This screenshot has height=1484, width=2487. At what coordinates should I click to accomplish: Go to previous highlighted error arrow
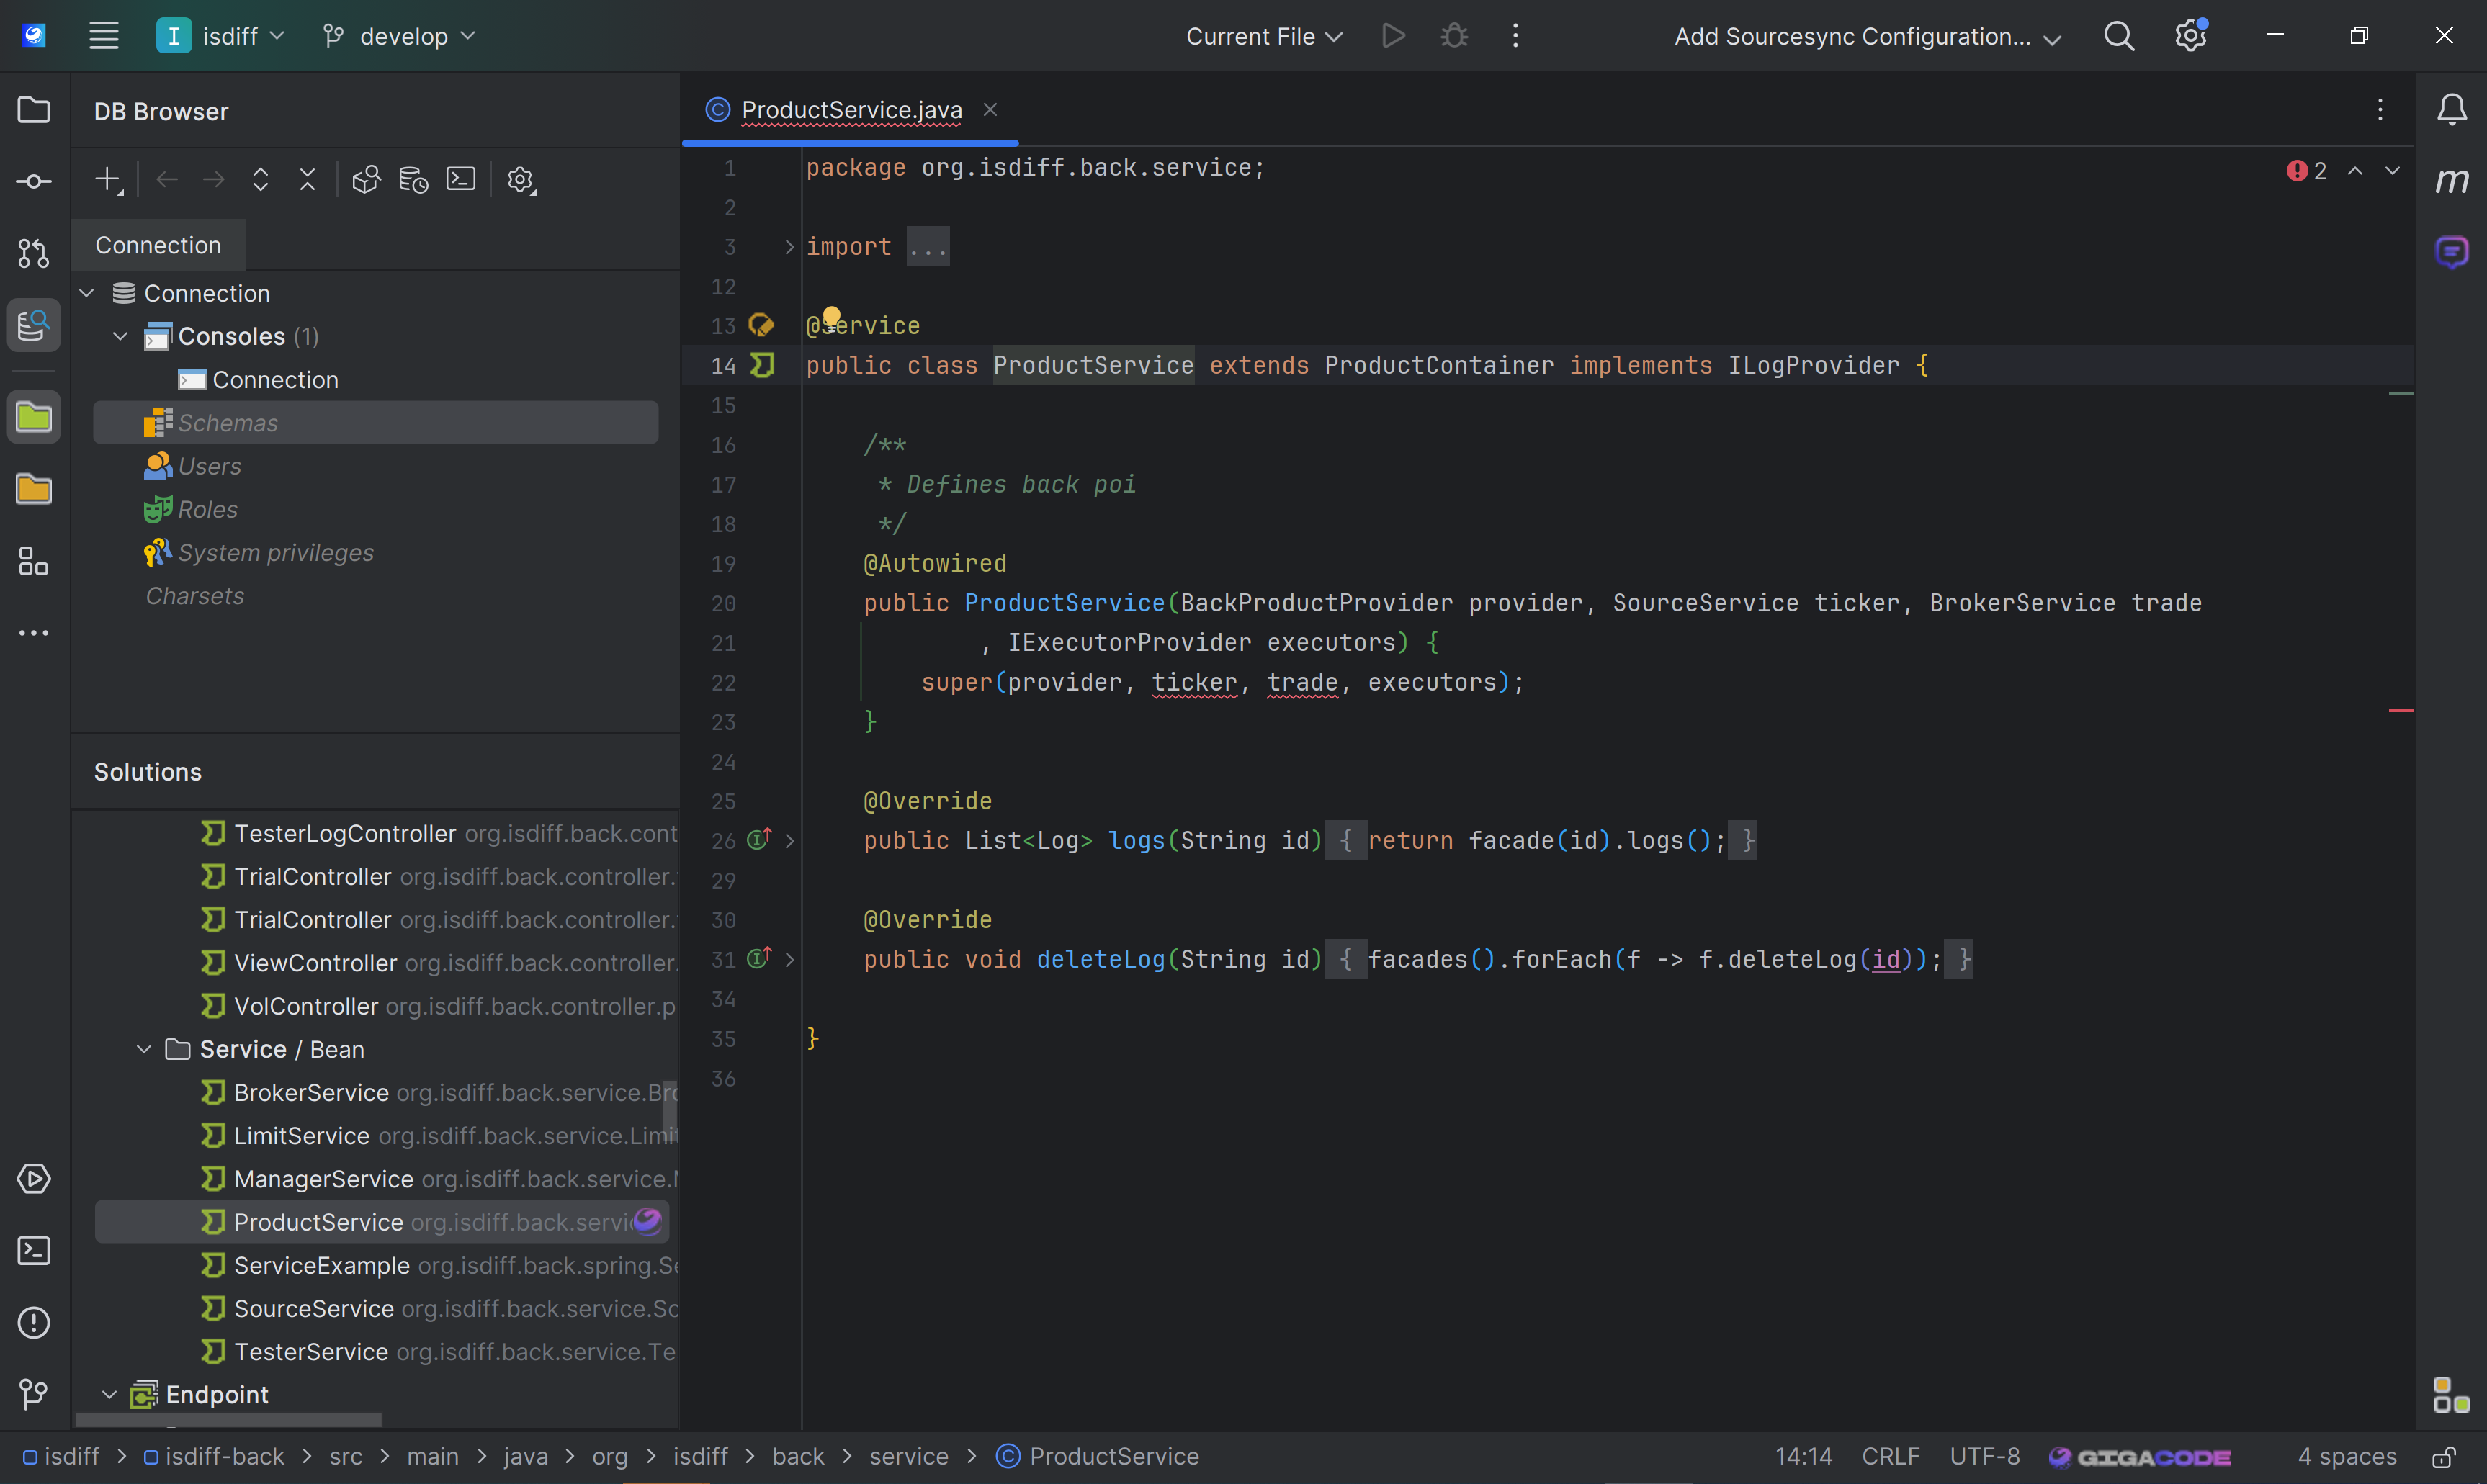(2356, 171)
